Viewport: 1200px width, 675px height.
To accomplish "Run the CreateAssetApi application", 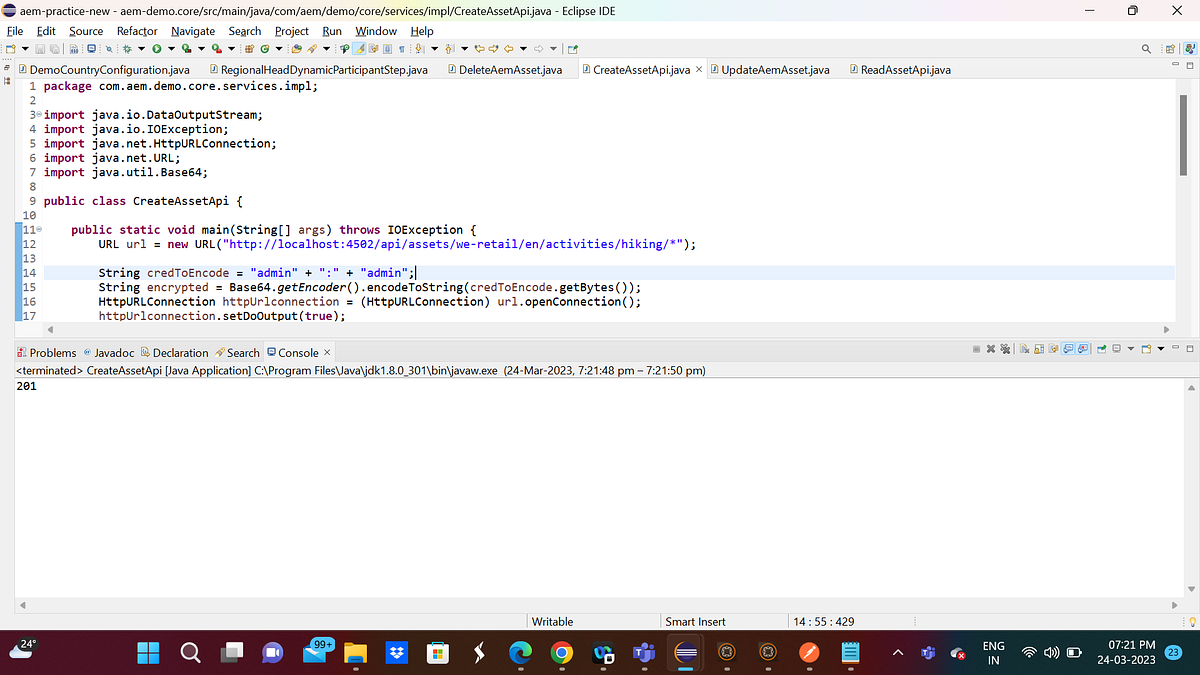I will pos(157,47).
